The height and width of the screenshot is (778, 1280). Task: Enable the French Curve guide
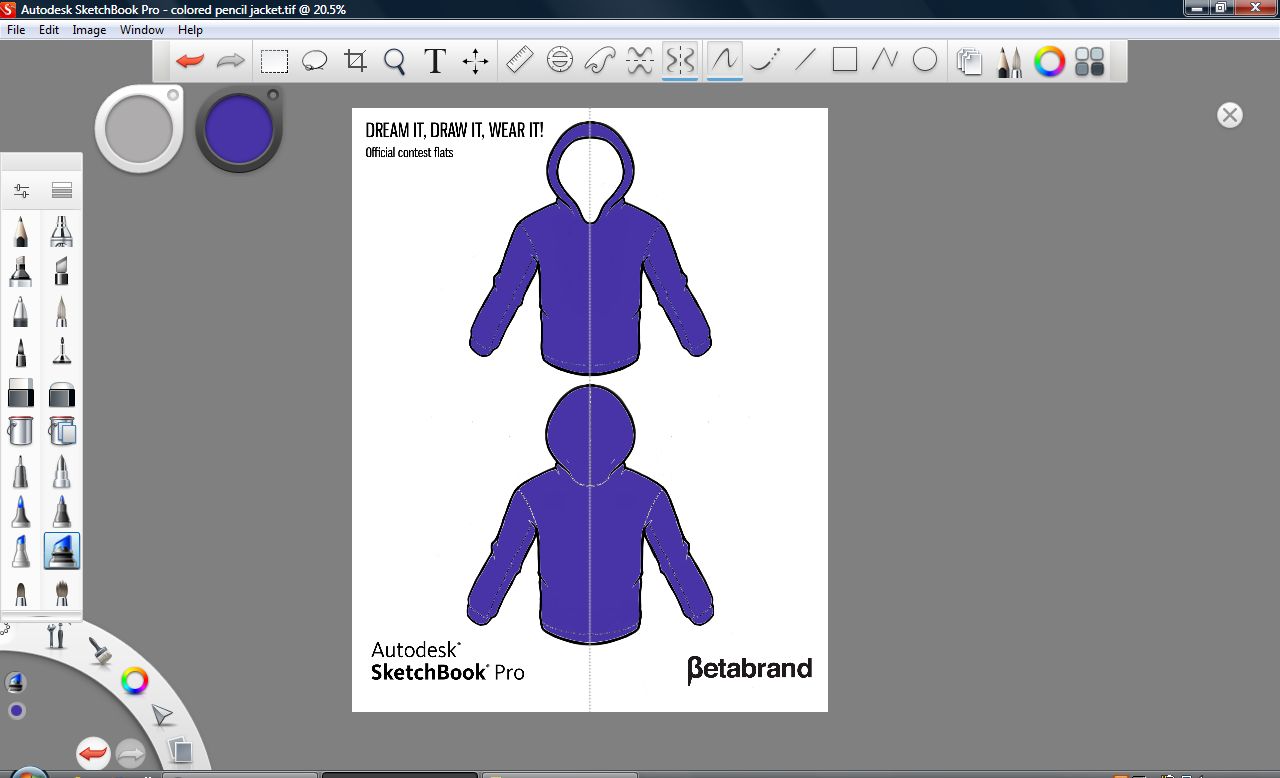(x=600, y=61)
